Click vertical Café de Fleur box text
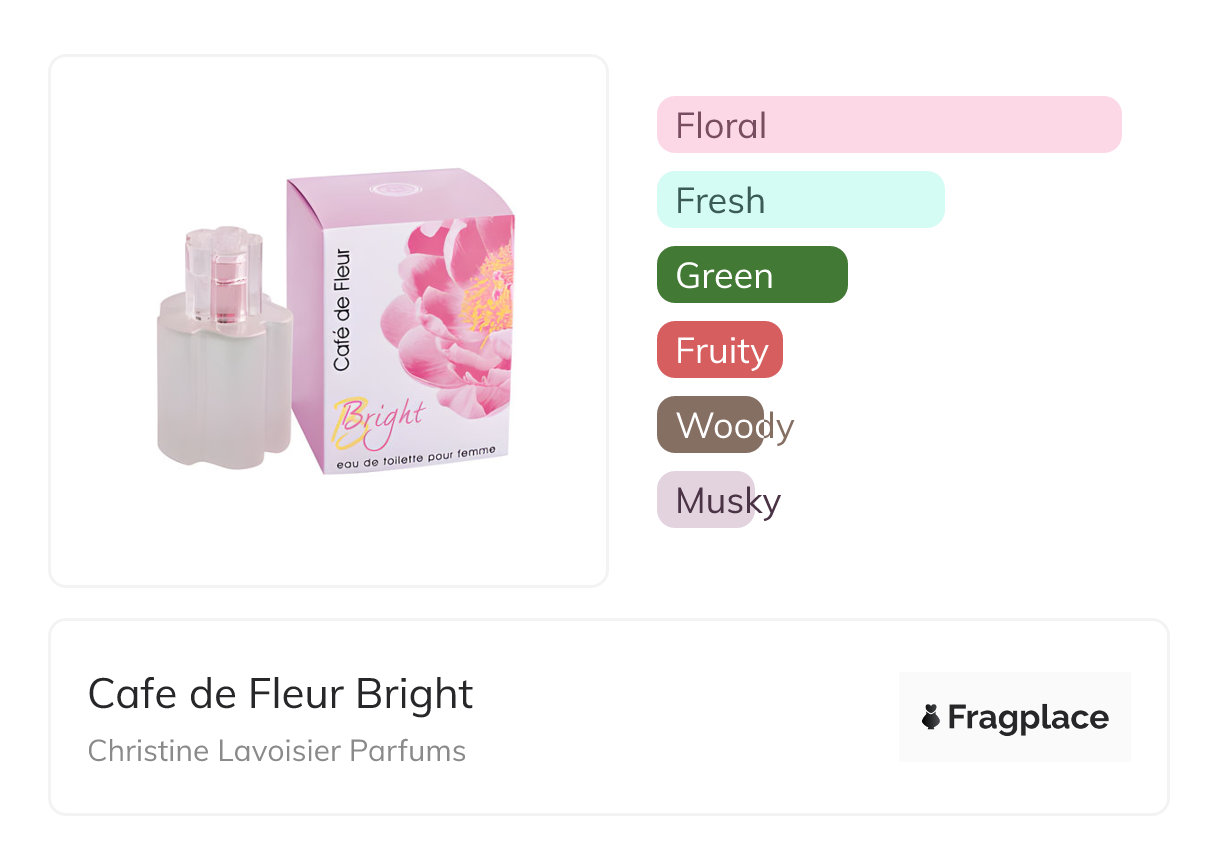The width and height of the screenshot is (1218, 864). (342, 310)
